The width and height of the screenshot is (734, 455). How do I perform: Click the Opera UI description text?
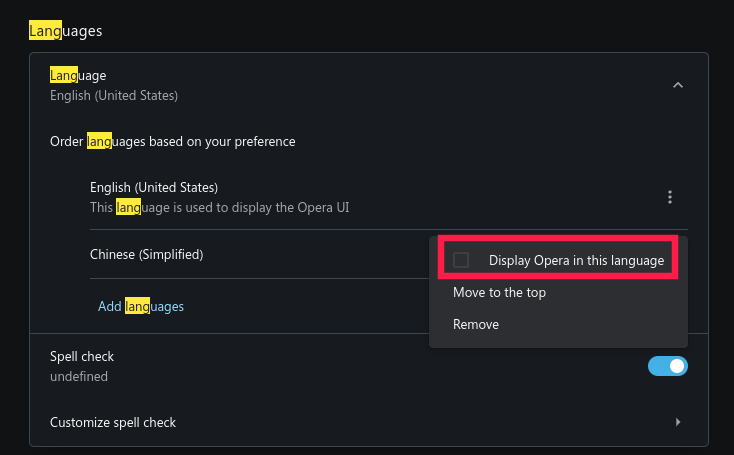point(219,208)
